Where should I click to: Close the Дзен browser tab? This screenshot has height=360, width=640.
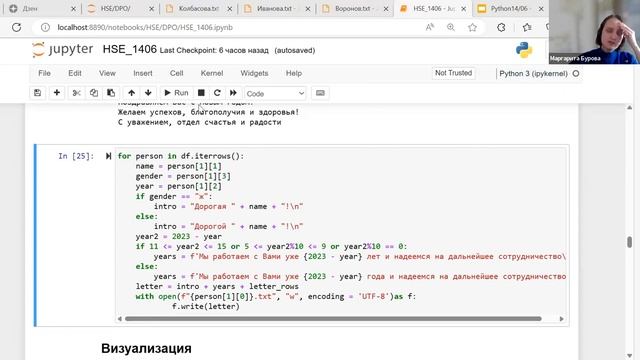(73, 9)
